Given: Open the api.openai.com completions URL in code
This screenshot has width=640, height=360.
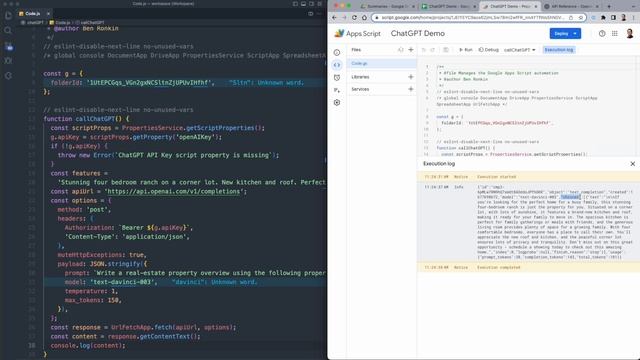Looking at the screenshot, I should coord(174,191).
